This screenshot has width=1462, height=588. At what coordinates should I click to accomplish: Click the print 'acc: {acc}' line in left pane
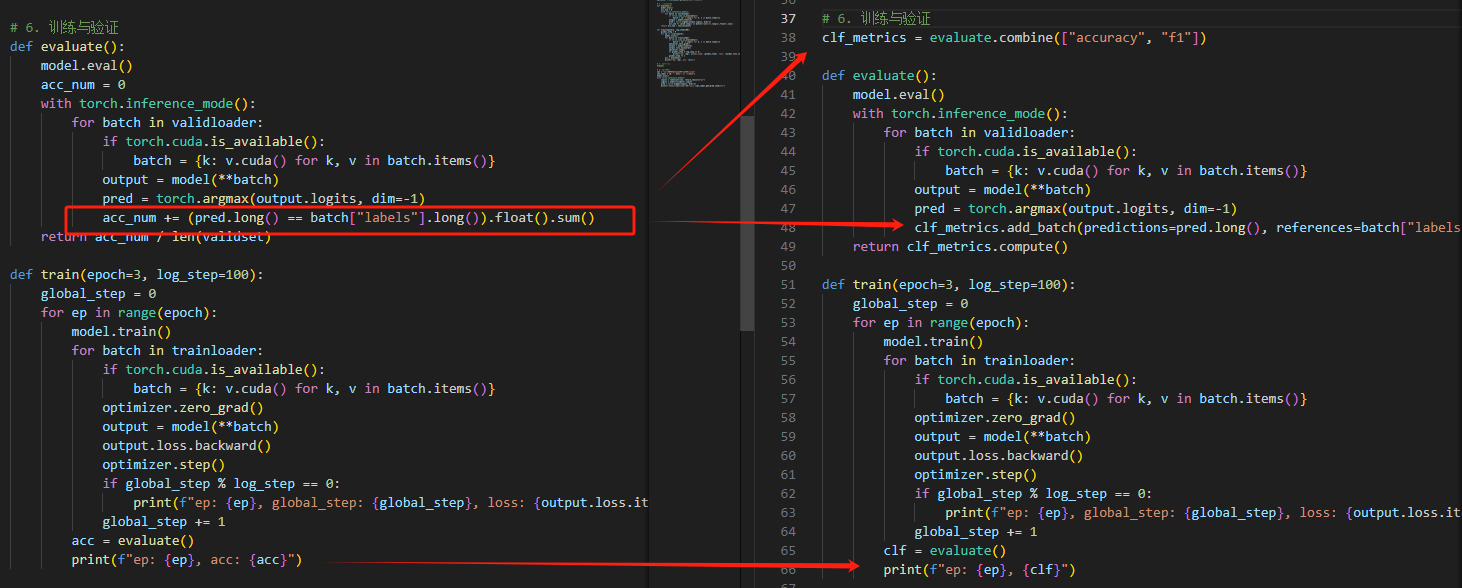point(186,560)
